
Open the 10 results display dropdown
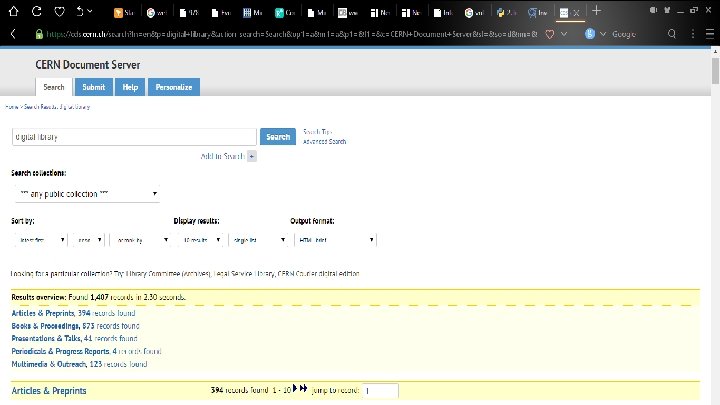[x=201, y=240]
